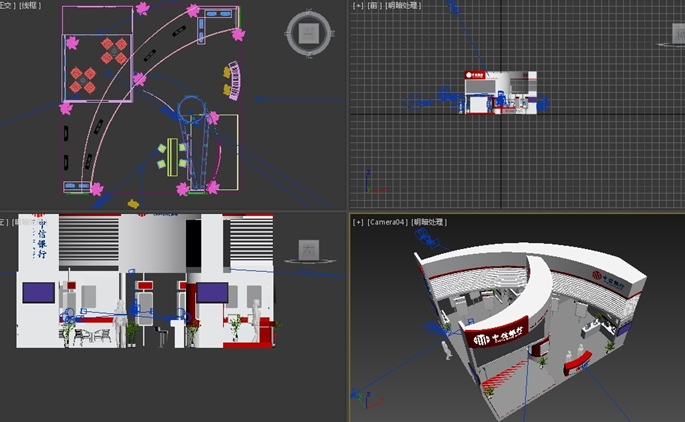This screenshot has height=422, width=685.
Task: Open the [前] view label menu
Action: pos(374,6)
